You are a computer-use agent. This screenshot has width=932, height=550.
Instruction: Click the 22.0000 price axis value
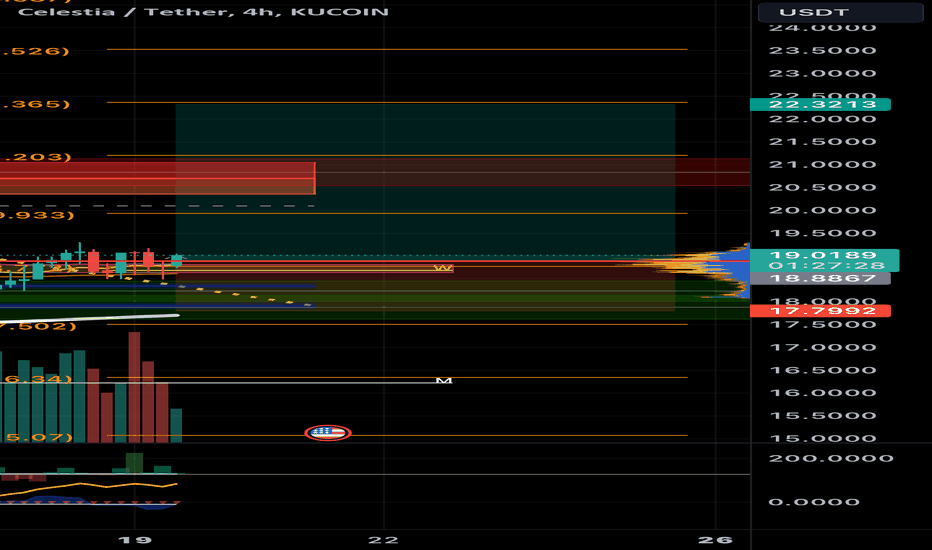823,119
